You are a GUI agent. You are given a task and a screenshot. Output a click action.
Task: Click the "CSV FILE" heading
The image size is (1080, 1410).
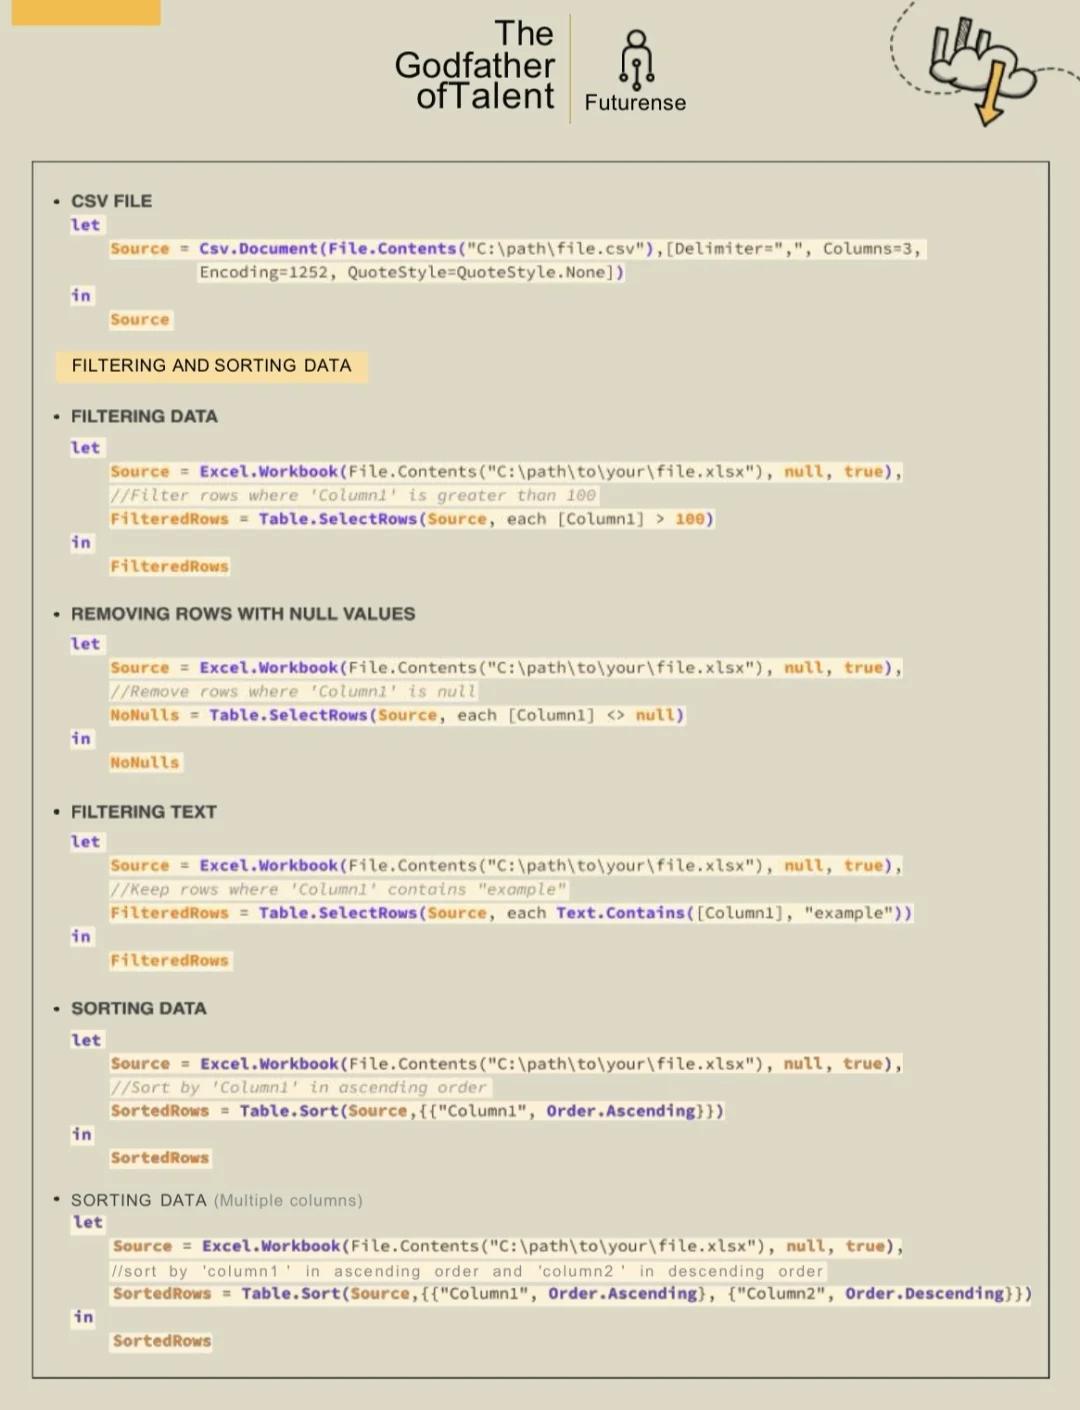[x=111, y=201]
